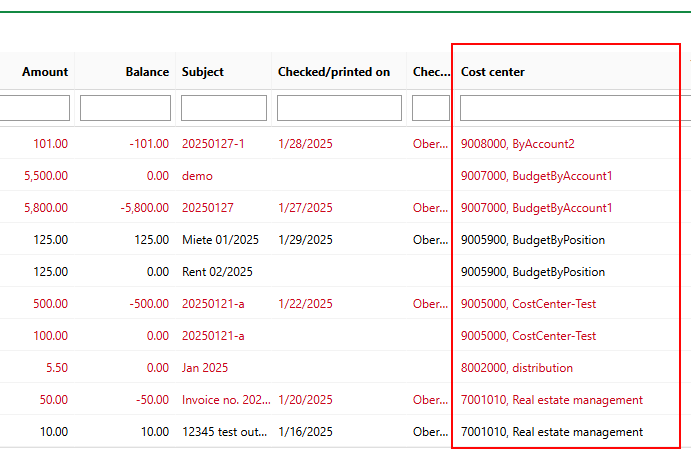Click the Balance column filter field
The width and height of the screenshot is (691, 456).
[124, 108]
